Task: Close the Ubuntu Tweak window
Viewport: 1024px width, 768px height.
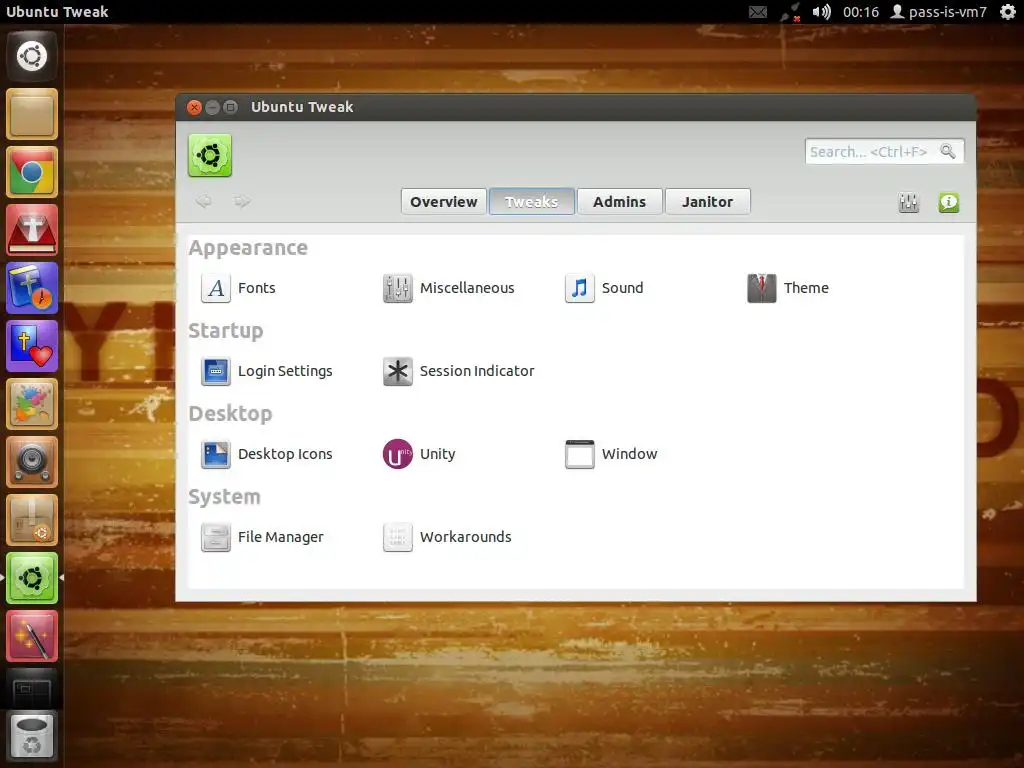Action: tap(194, 107)
